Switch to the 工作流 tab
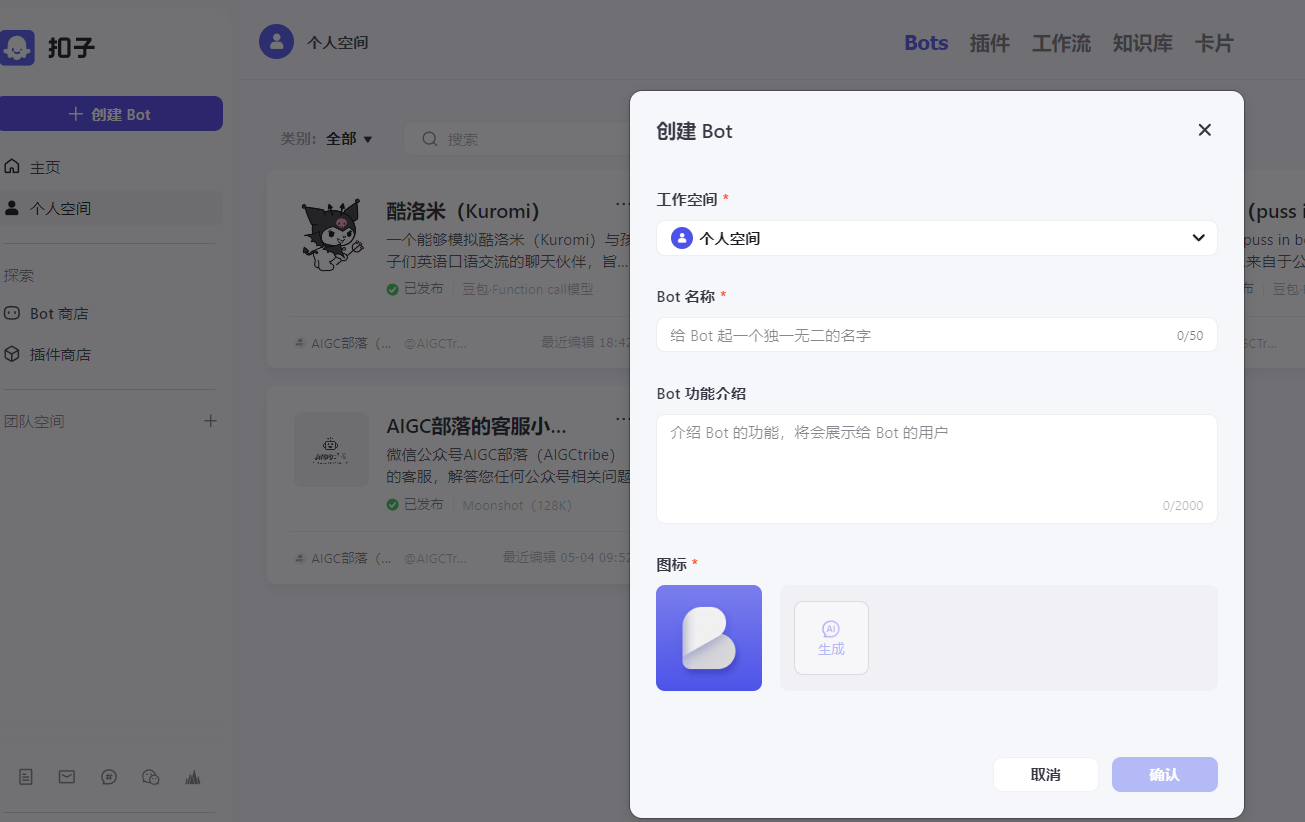Image resolution: width=1305 pixels, height=822 pixels. (x=1060, y=43)
